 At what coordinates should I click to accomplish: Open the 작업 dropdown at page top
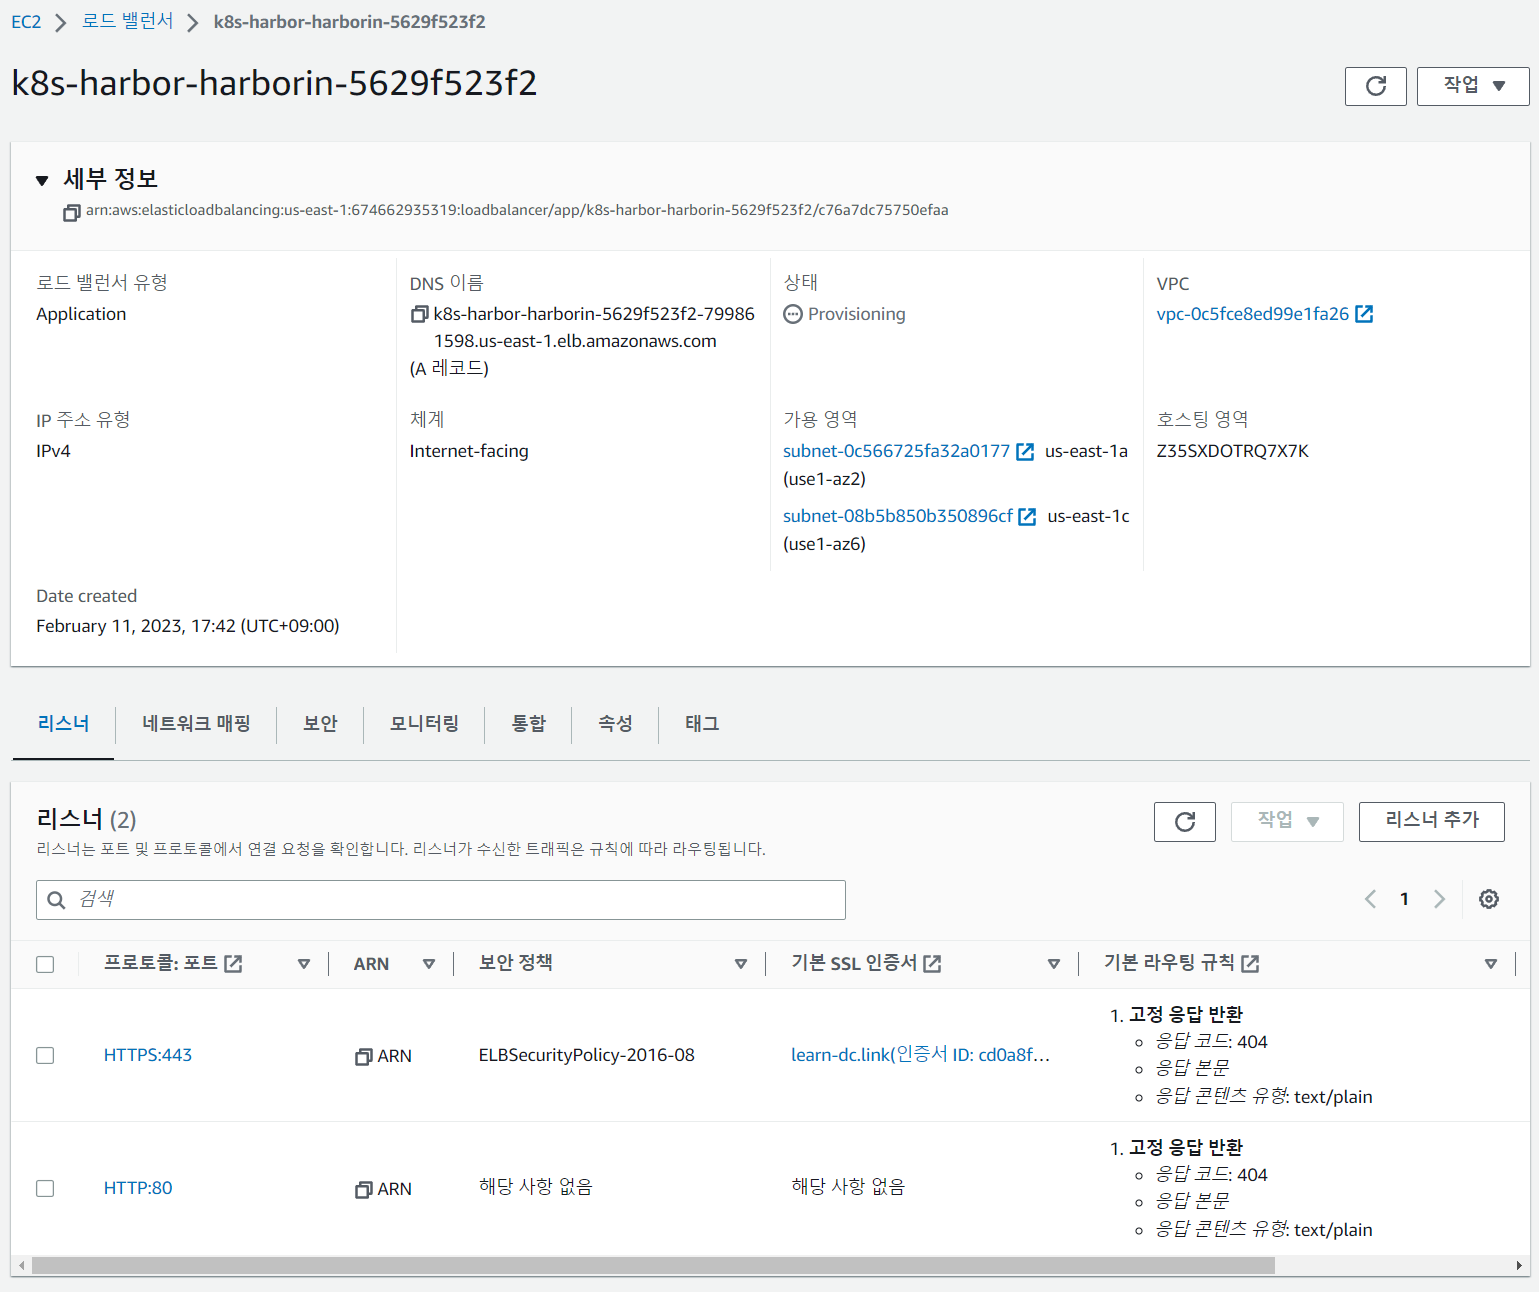[1473, 86]
